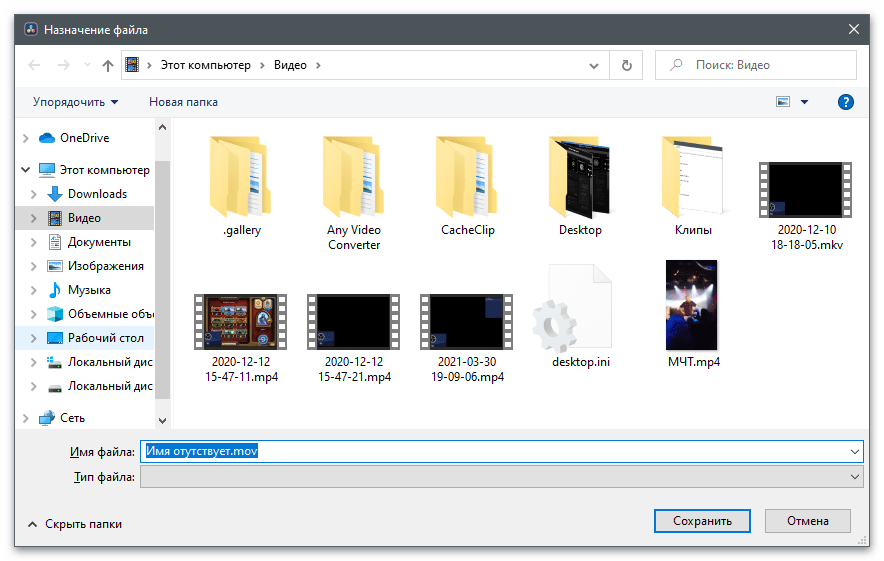Image resolution: width=884 pixels, height=561 pixels.
Task: Select Downloads in the navigation pane
Action: click(97, 194)
